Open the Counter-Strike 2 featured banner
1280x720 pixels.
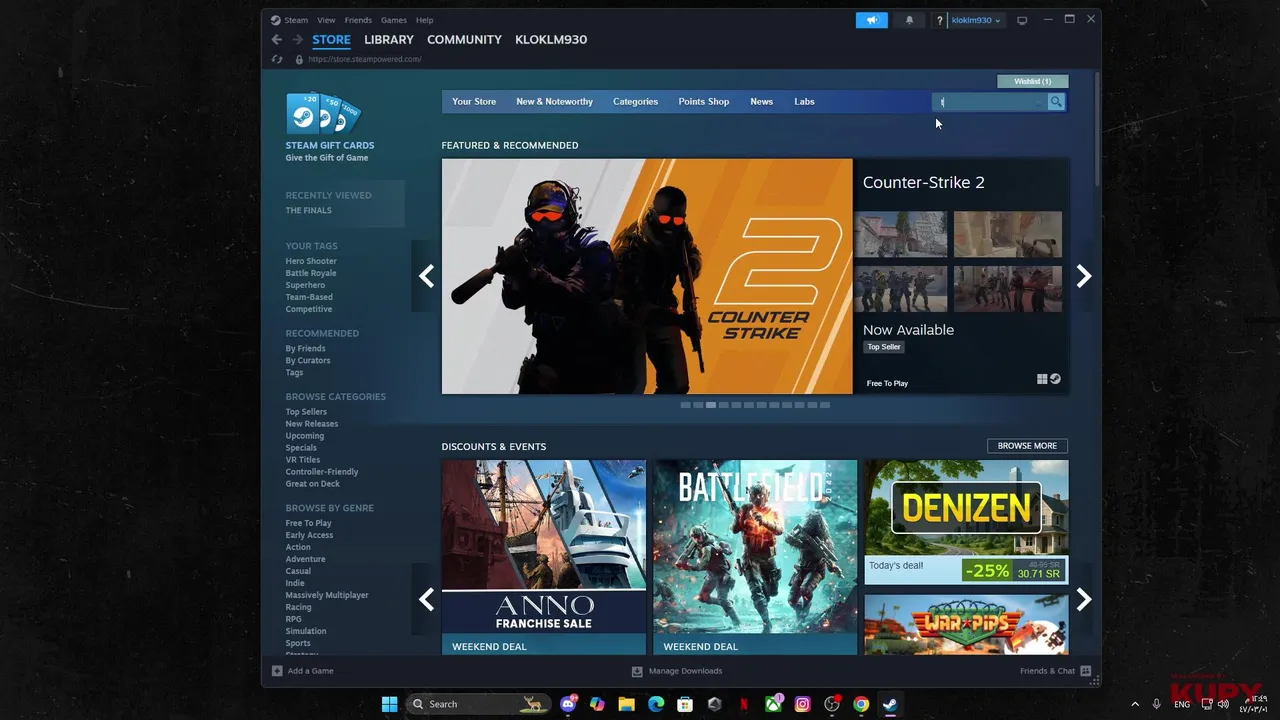pos(647,276)
